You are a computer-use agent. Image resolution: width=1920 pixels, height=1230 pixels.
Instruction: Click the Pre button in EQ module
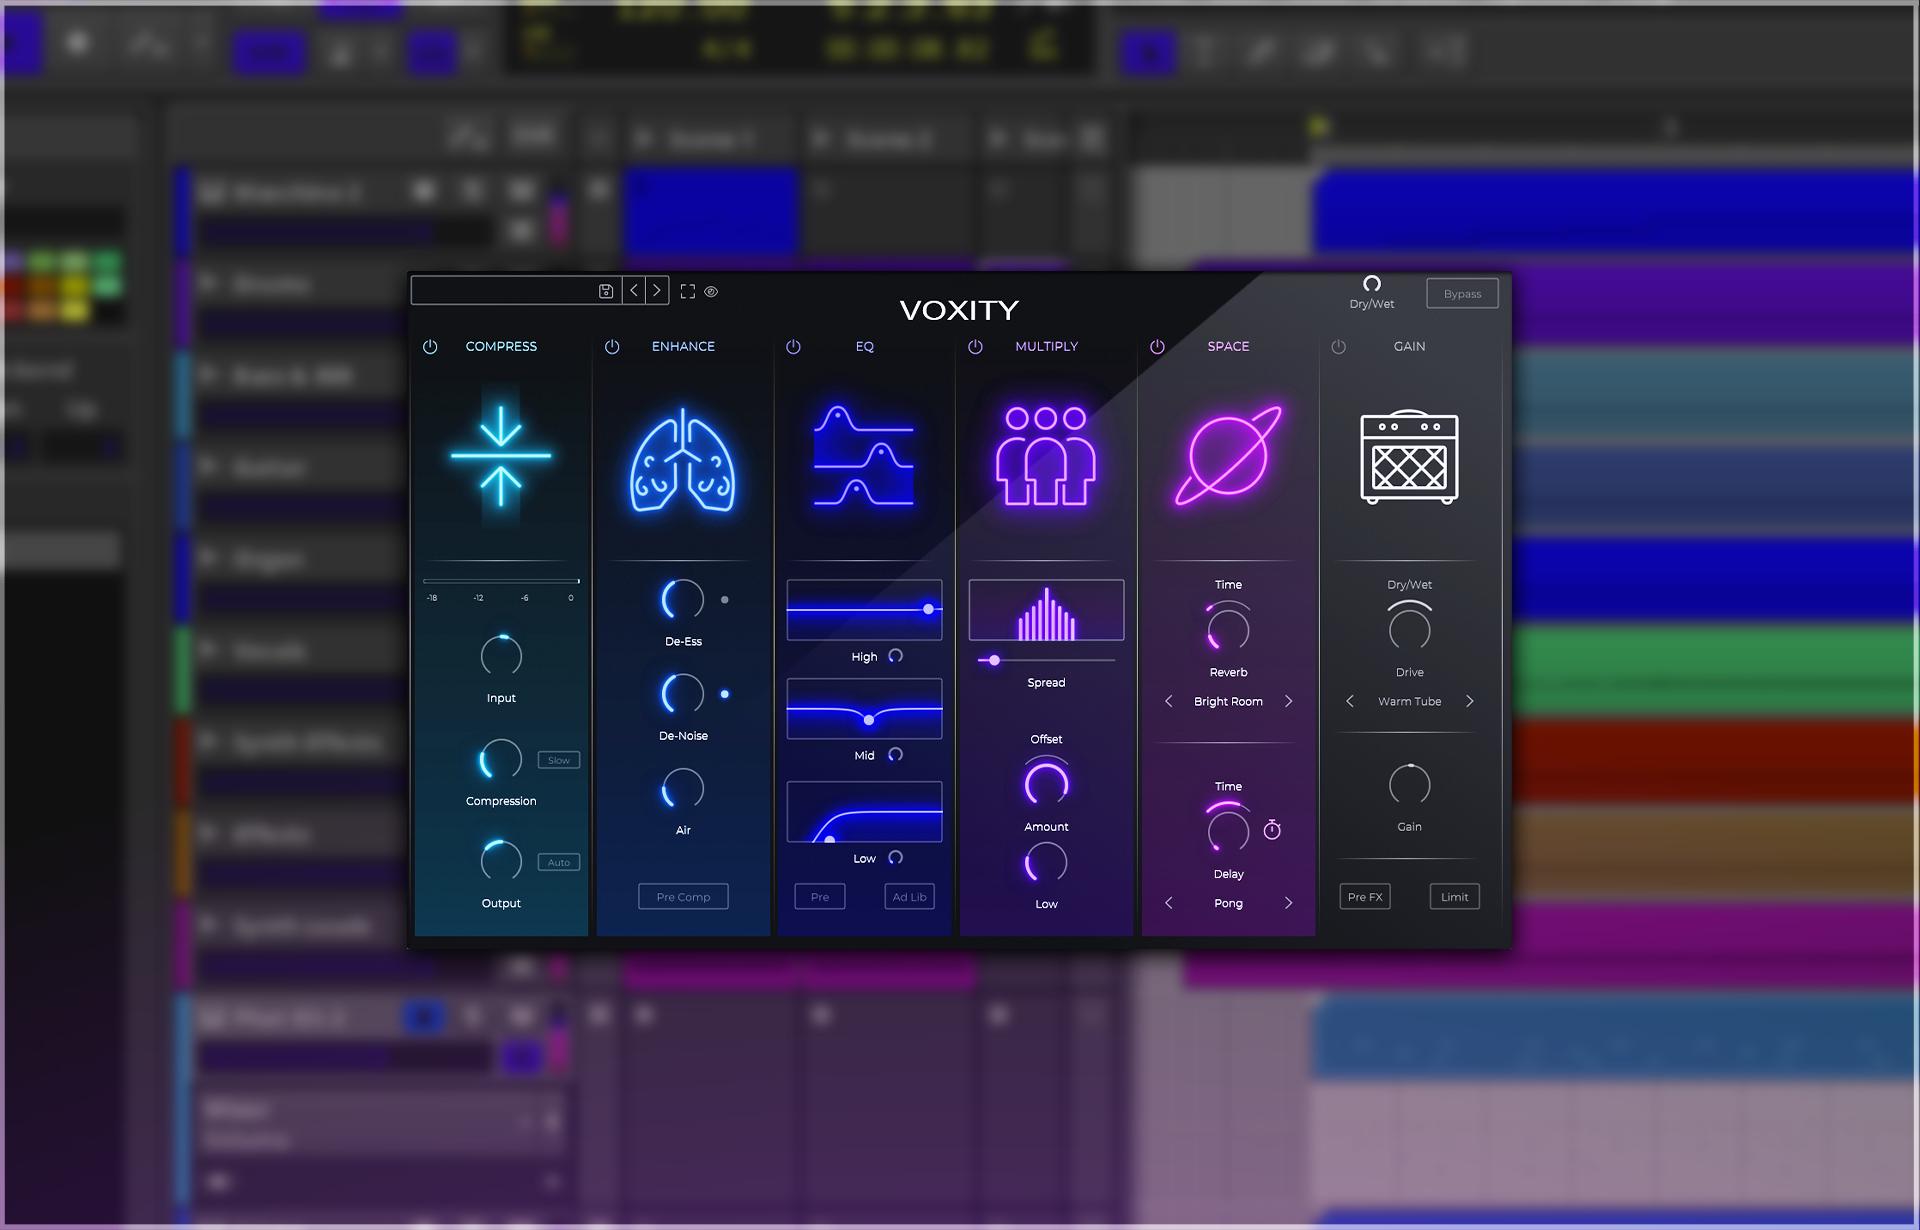820,897
